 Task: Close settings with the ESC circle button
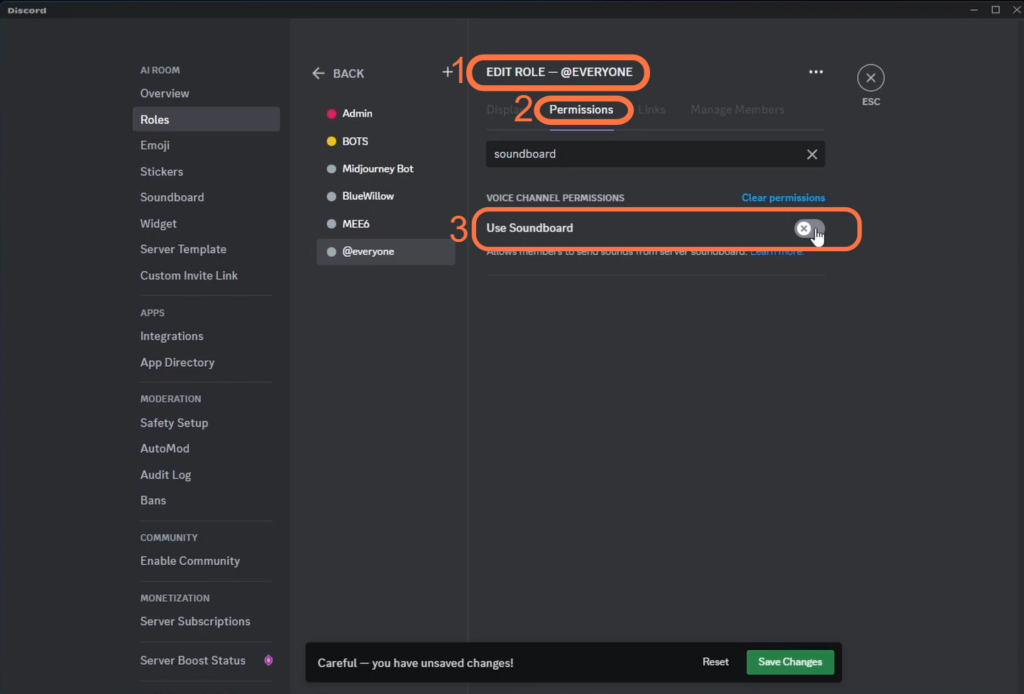click(x=871, y=78)
